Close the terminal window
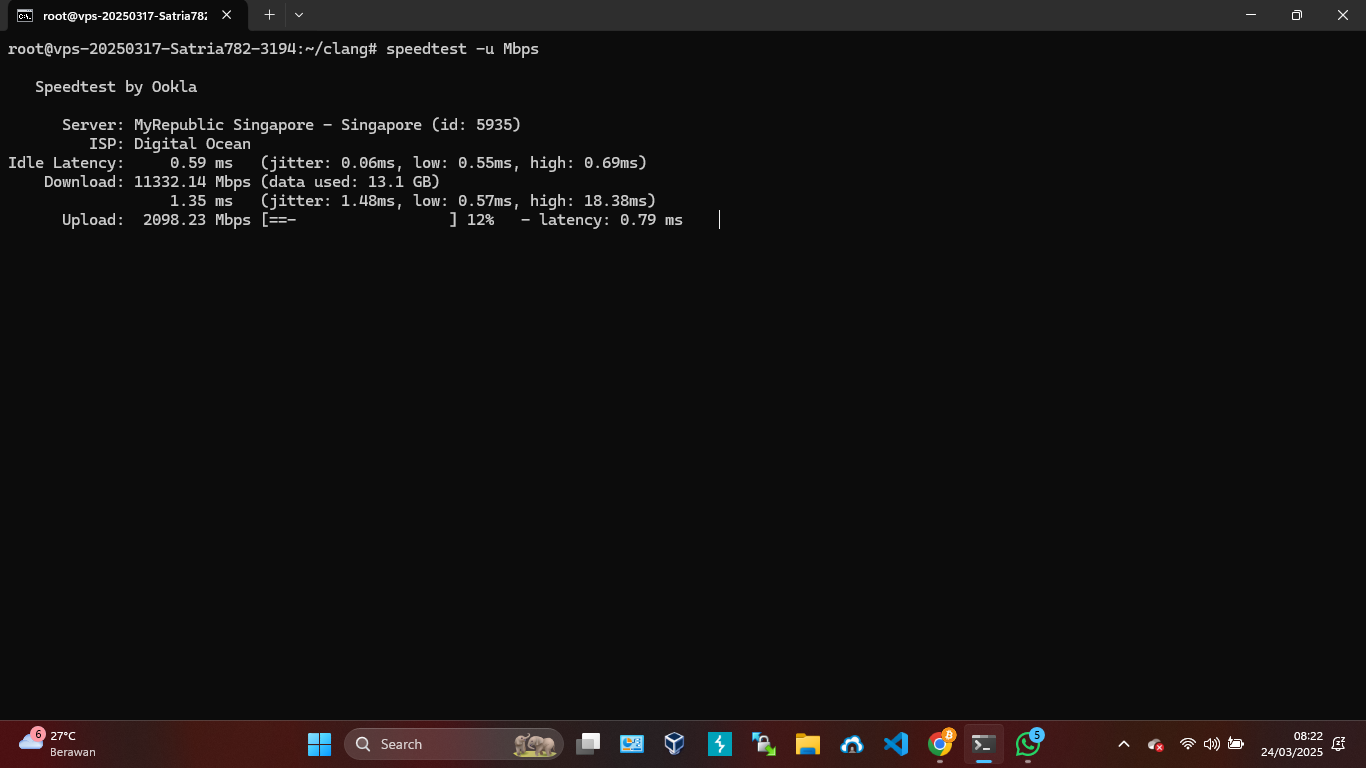Viewport: 1366px width, 768px height. click(x=1343, y=15)
